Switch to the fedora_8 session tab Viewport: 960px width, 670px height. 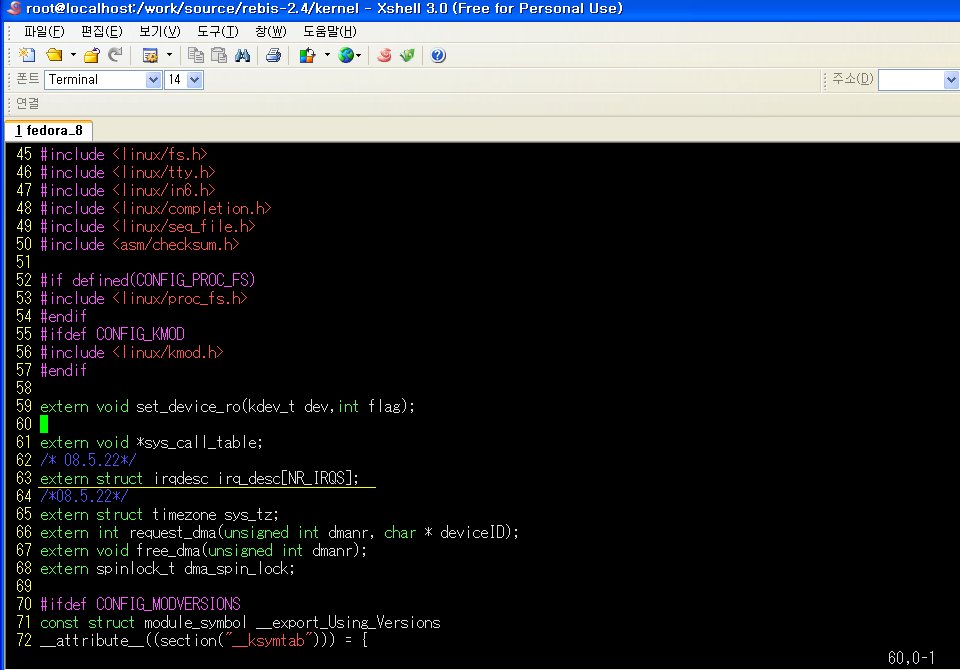(x=48, y=130)
